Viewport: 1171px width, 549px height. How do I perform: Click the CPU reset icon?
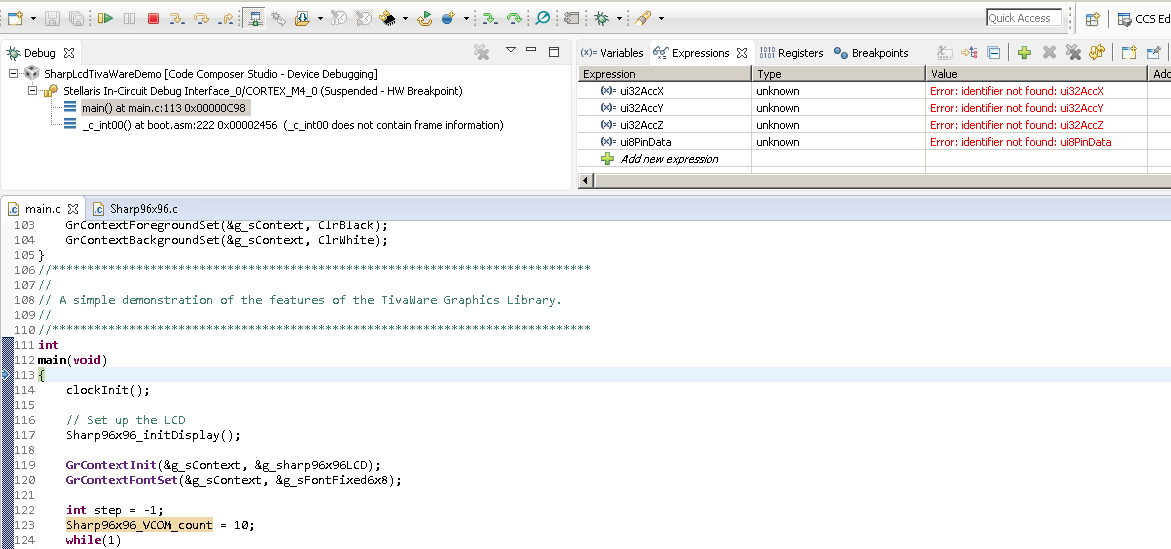pos(338,18)
